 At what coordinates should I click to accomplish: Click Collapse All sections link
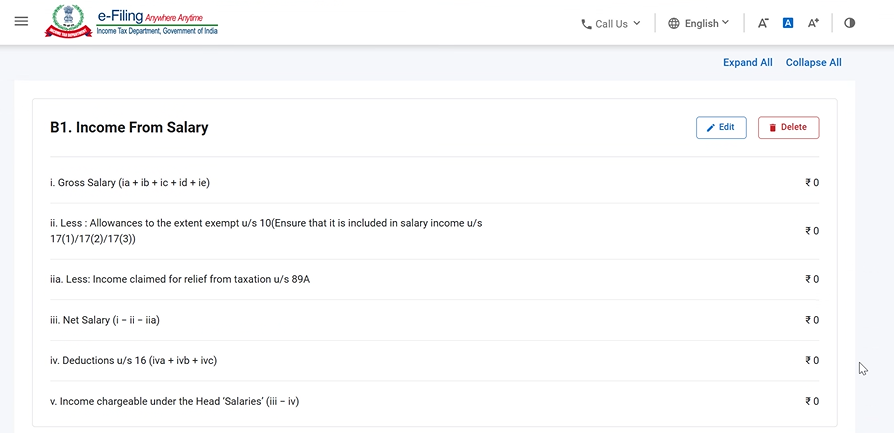pos(813,62)
